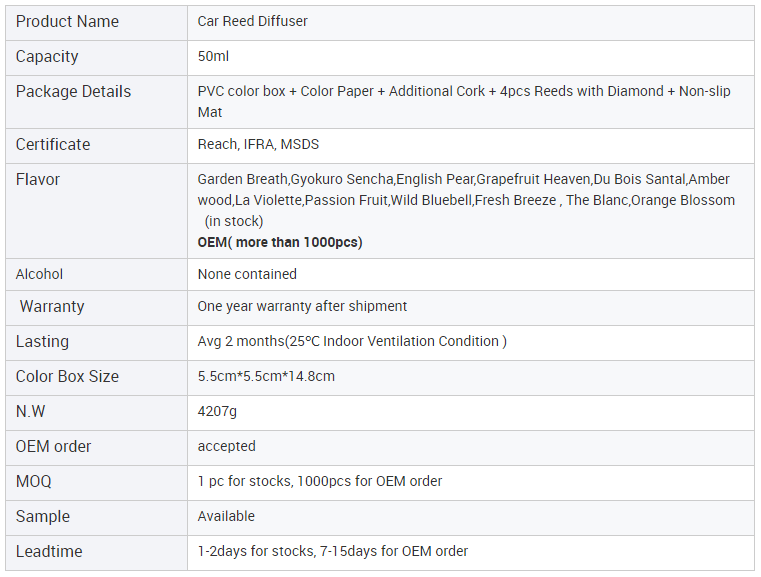
Task: Click the "Package Details" label
Action: tap(73, 92)
